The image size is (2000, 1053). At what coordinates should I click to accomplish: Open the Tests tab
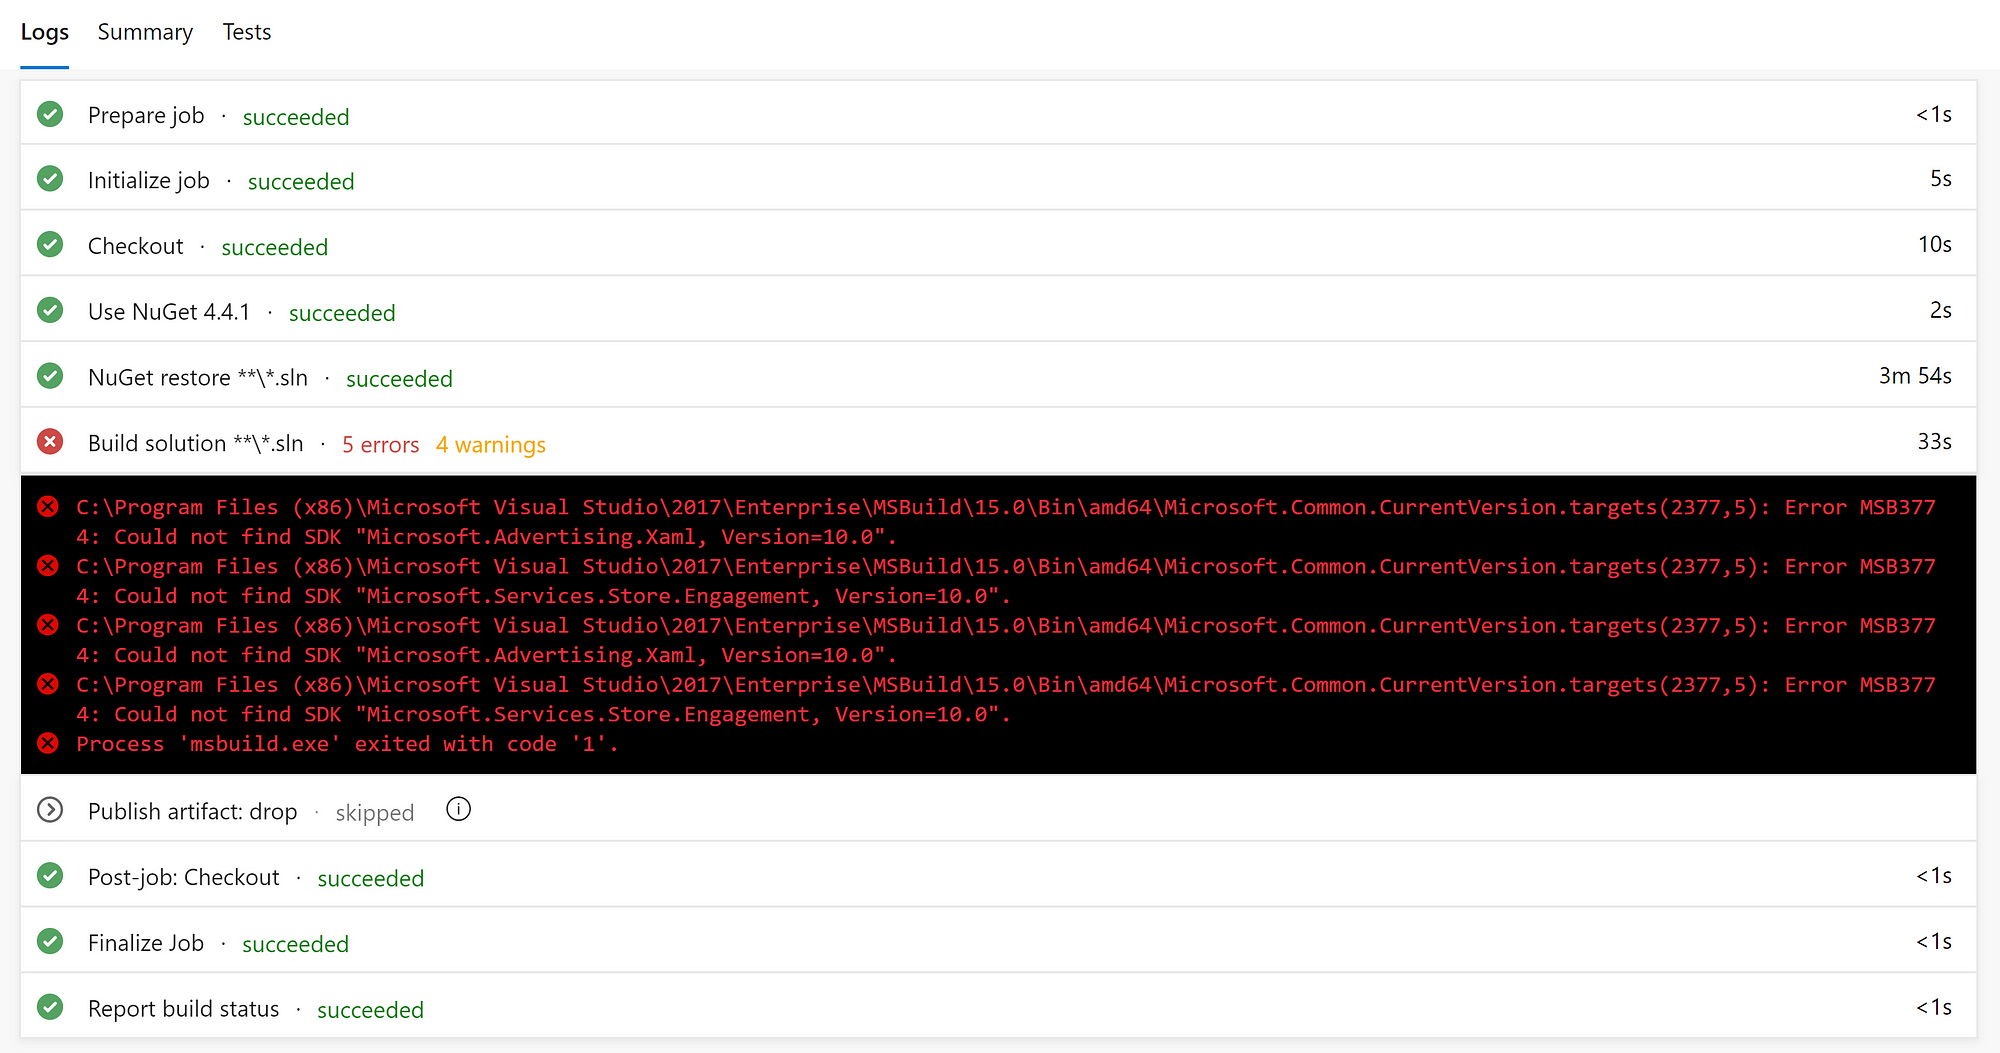coord(247,32)
